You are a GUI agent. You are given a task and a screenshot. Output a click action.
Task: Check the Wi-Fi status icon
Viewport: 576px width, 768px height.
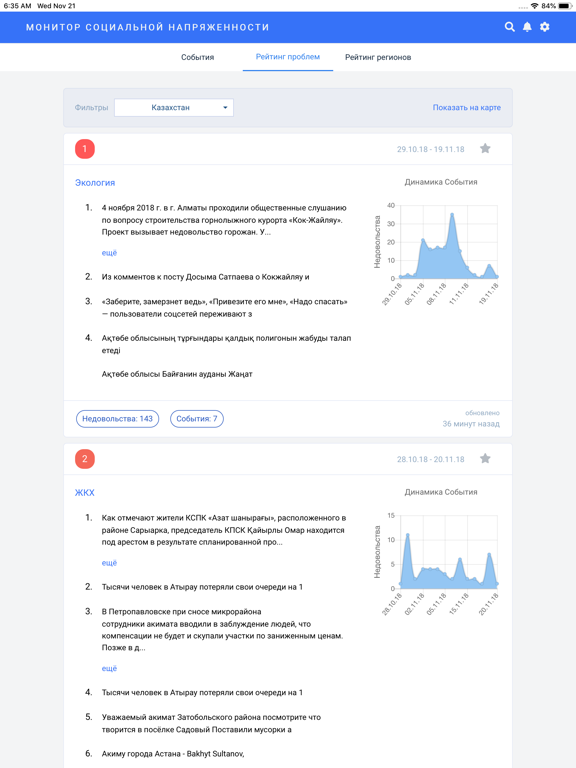[534, 6]
